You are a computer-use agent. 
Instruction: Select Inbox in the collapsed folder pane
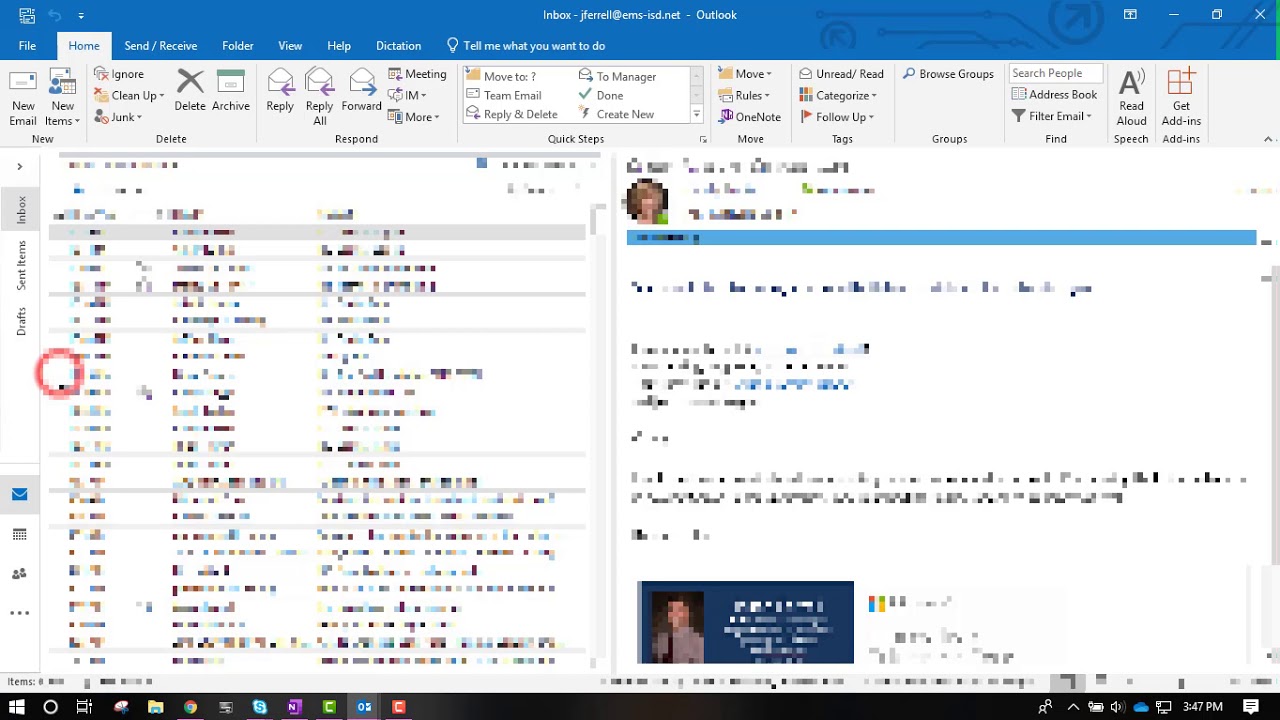pyautogui.click(x=21, y=209)
